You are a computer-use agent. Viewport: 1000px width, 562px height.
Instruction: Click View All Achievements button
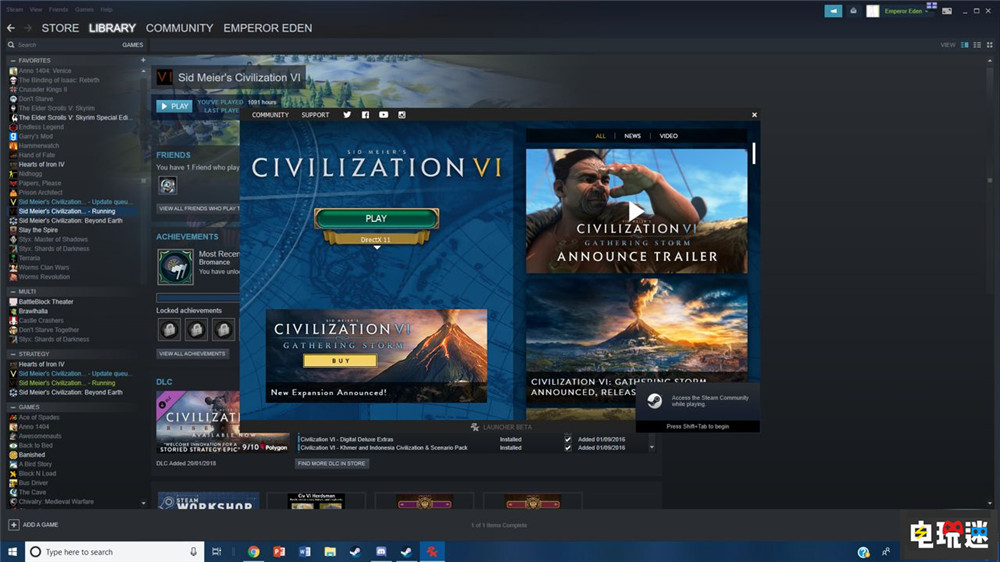tap(192, 353)
